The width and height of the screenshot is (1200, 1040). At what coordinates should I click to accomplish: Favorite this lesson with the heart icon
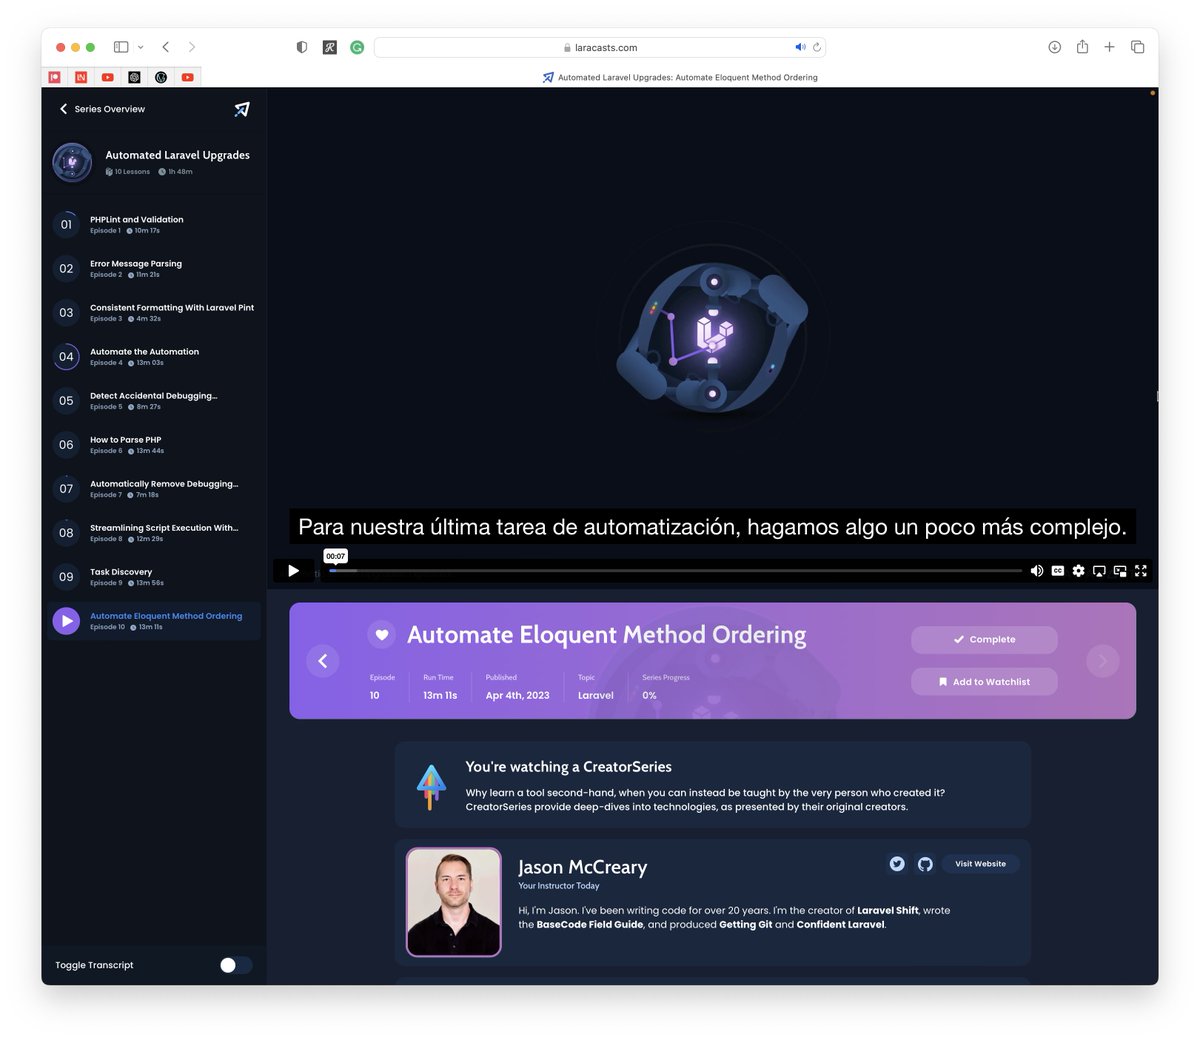[x=381, y=635]
